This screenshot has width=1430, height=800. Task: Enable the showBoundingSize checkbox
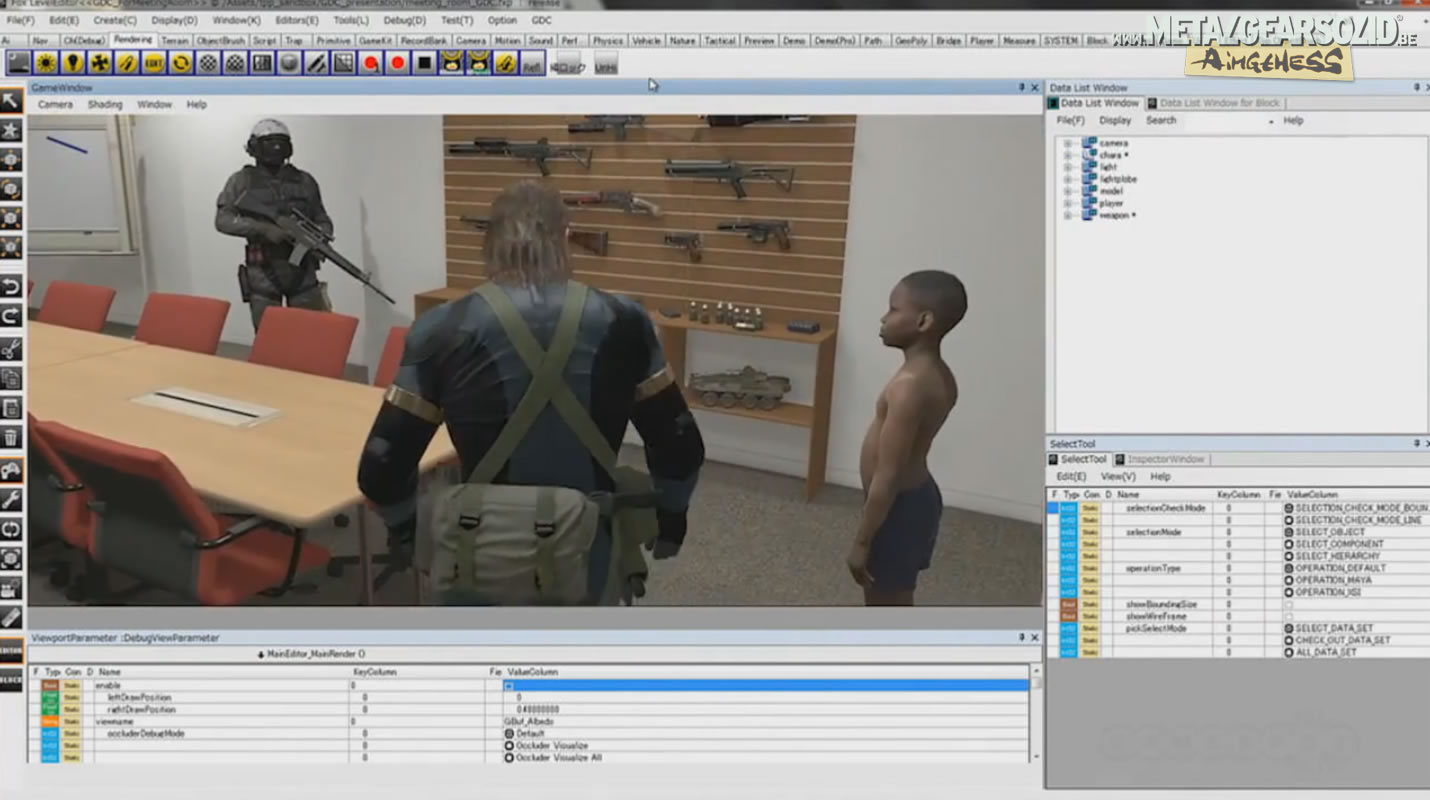1289,605
